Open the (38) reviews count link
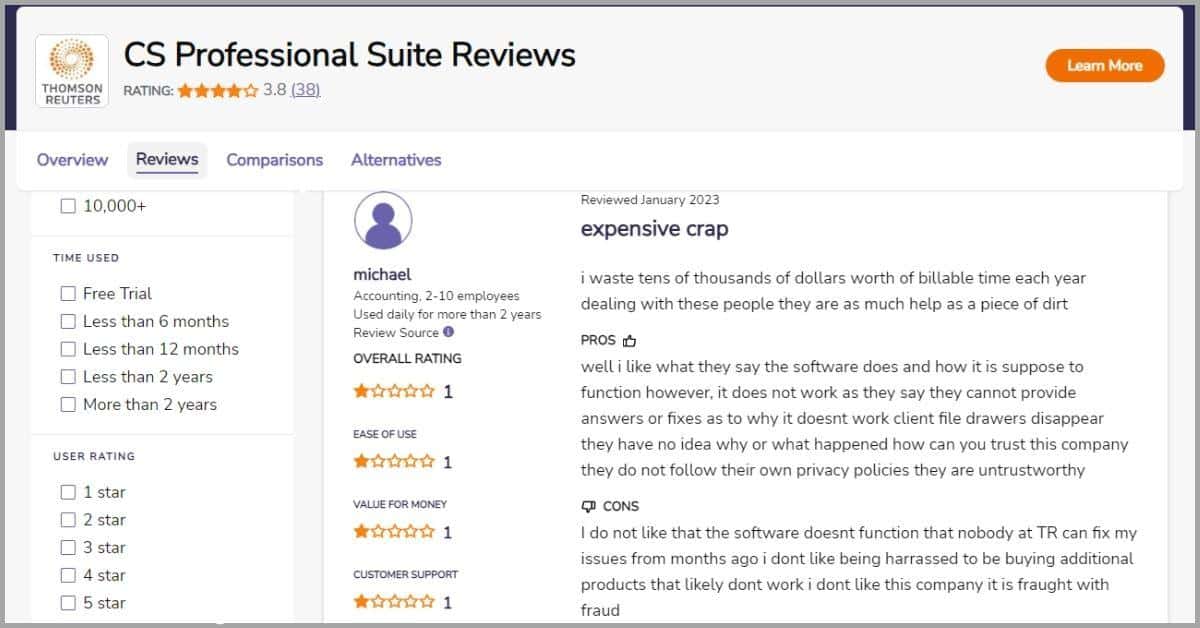 [x=306, y=90]
